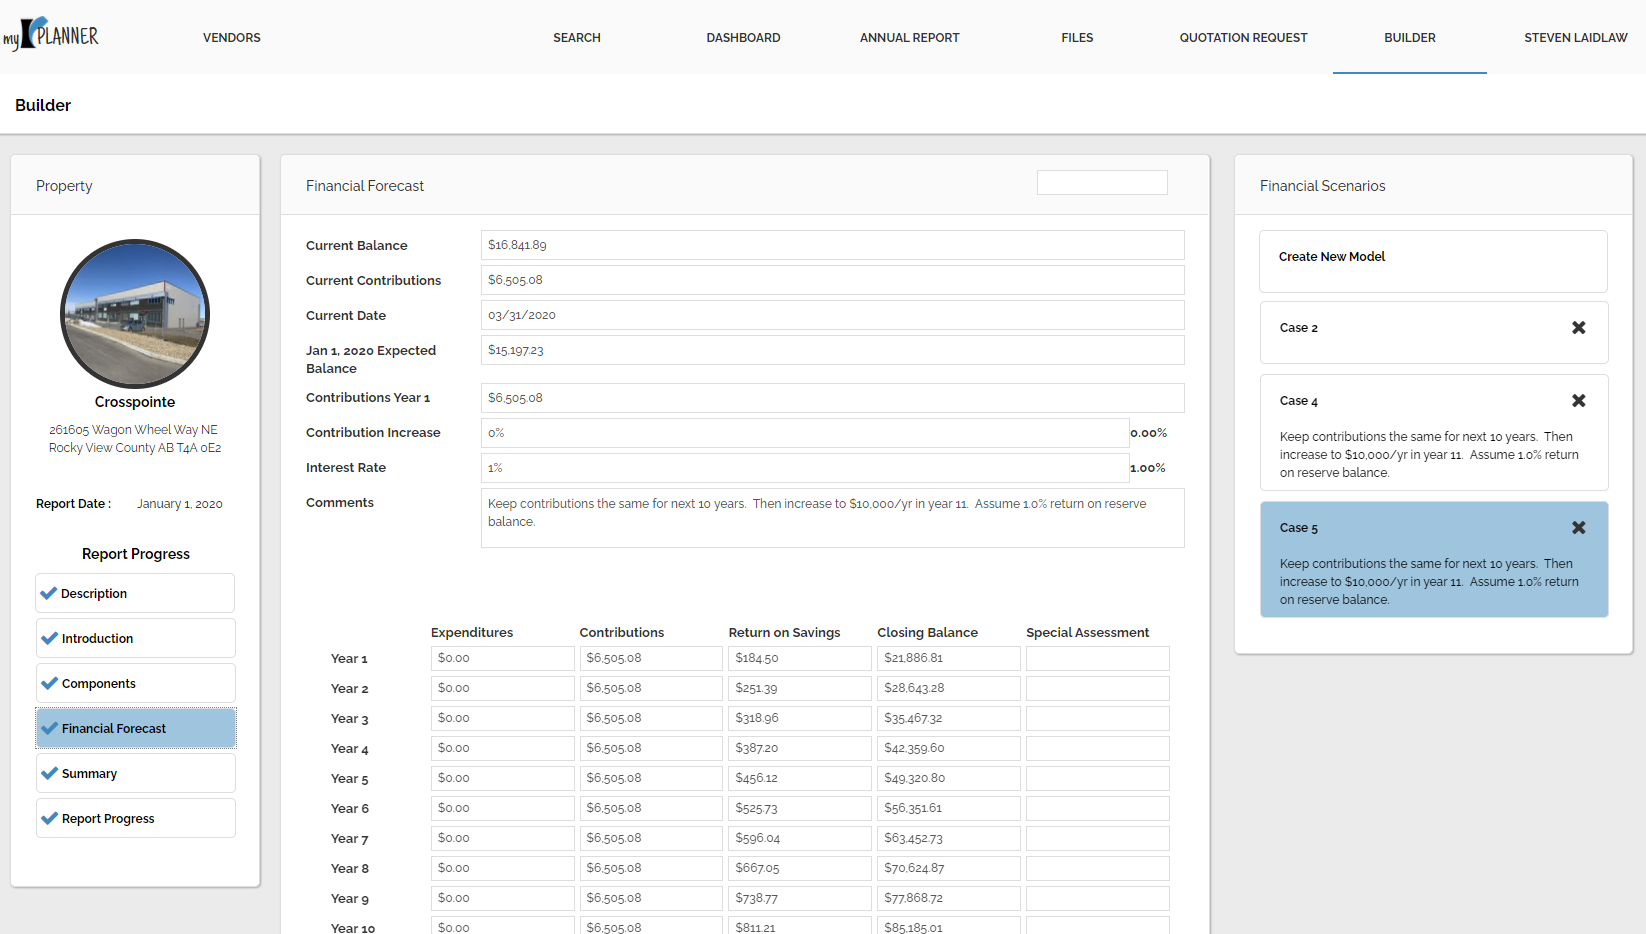This screenshot has width=1646, height=934.
Task: Open Quotation Request page
Action: point(1243,38)
